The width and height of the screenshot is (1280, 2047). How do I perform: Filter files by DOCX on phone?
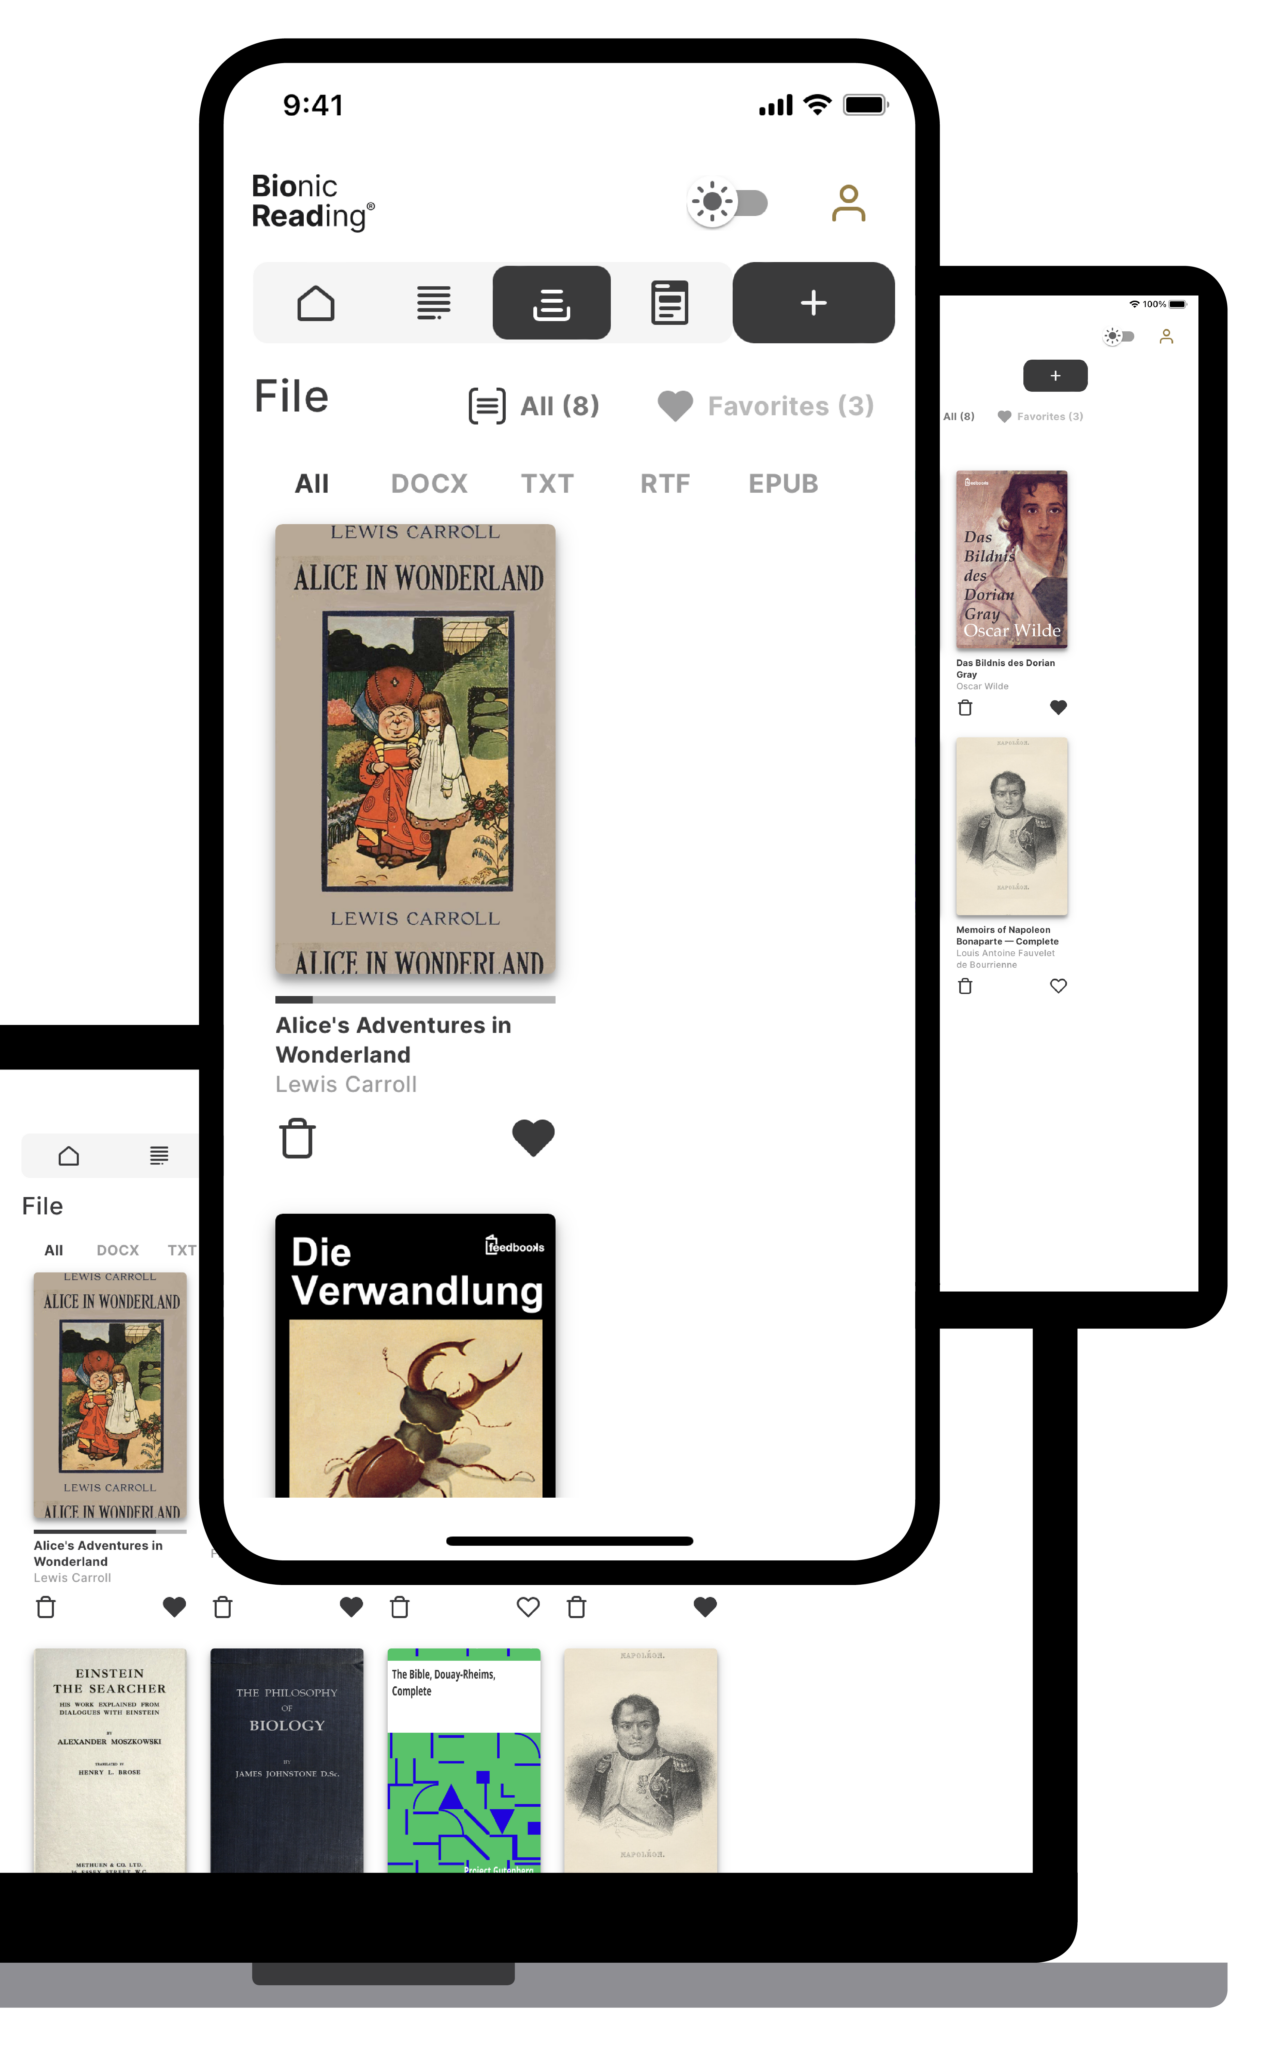(x=429, y=484)
